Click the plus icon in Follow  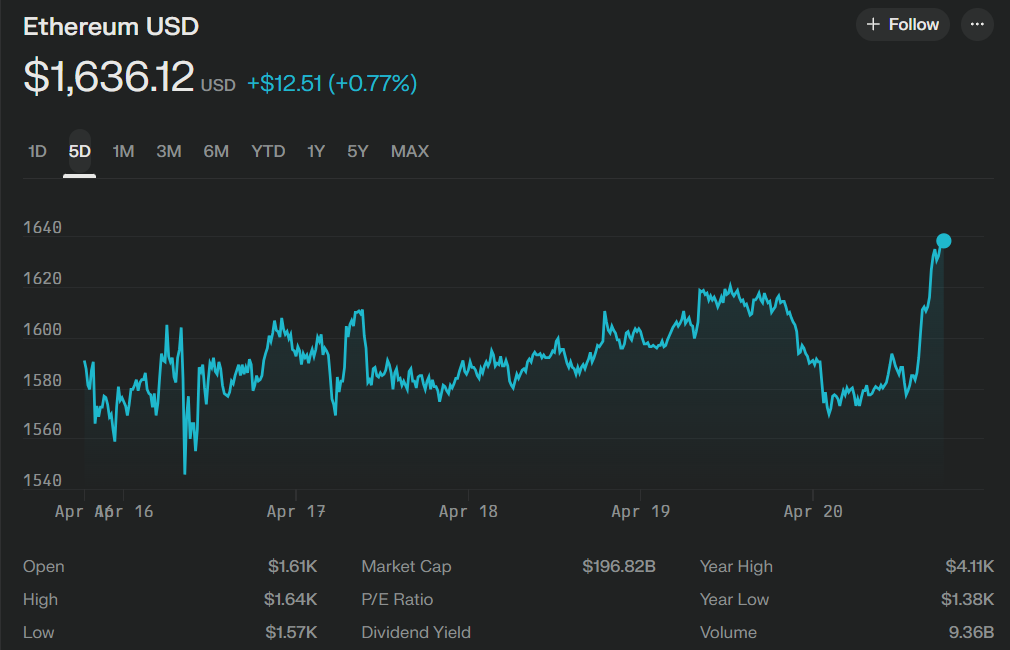point(873,25)
